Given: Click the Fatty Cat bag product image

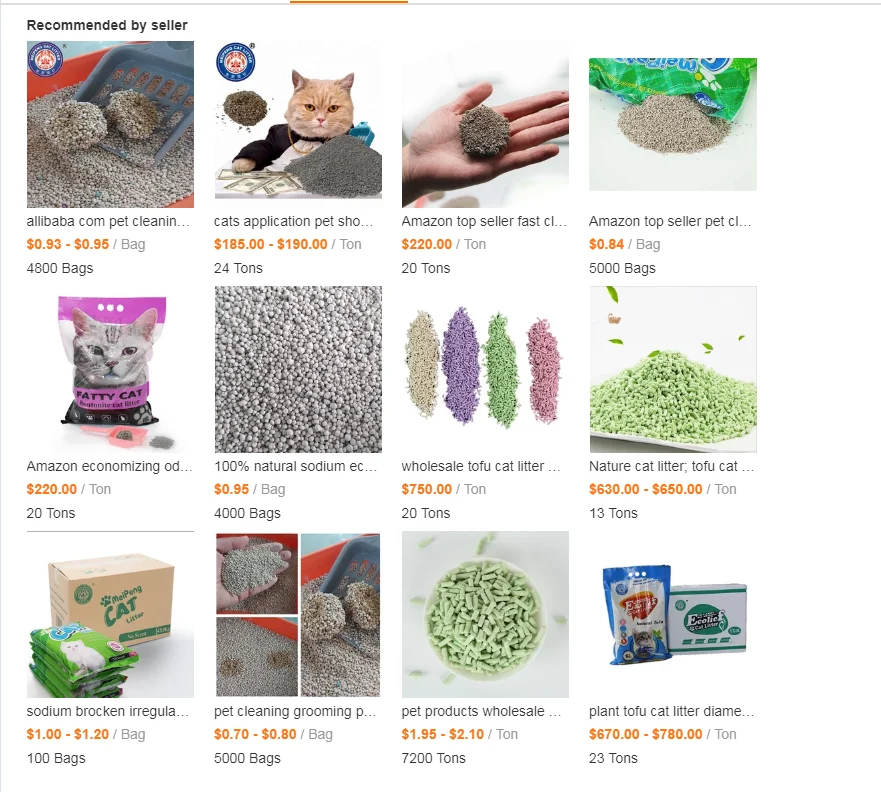Looking at the screenshot, I should coord(110,369).
